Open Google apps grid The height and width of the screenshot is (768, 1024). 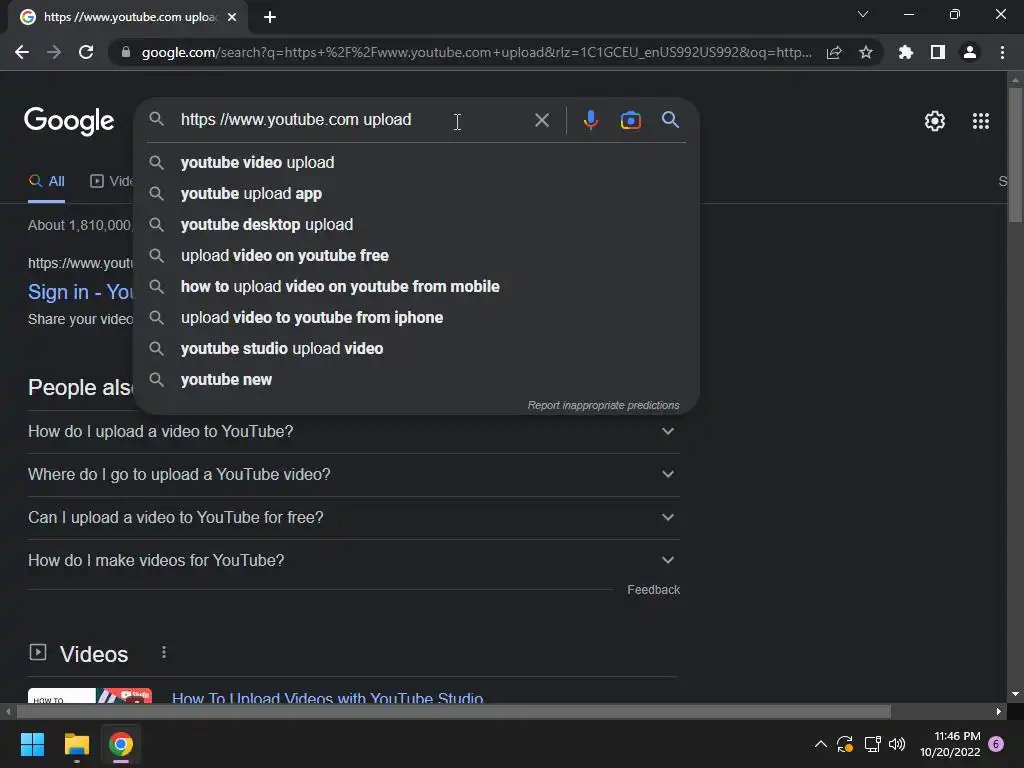pos(980,121)
